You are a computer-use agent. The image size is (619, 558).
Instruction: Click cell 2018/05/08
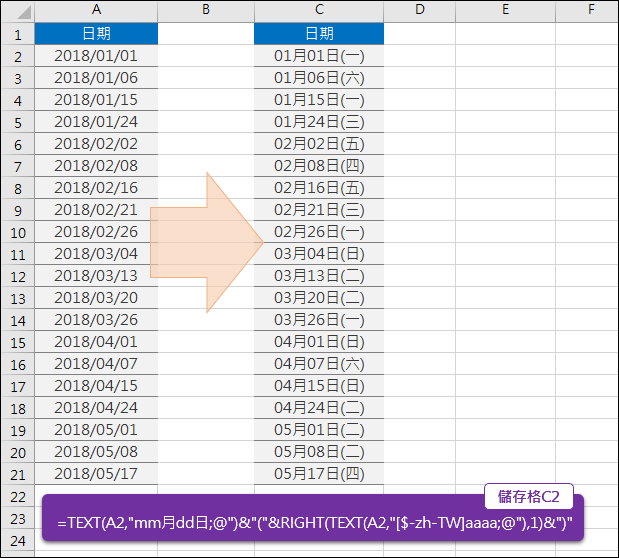(96, 451)
